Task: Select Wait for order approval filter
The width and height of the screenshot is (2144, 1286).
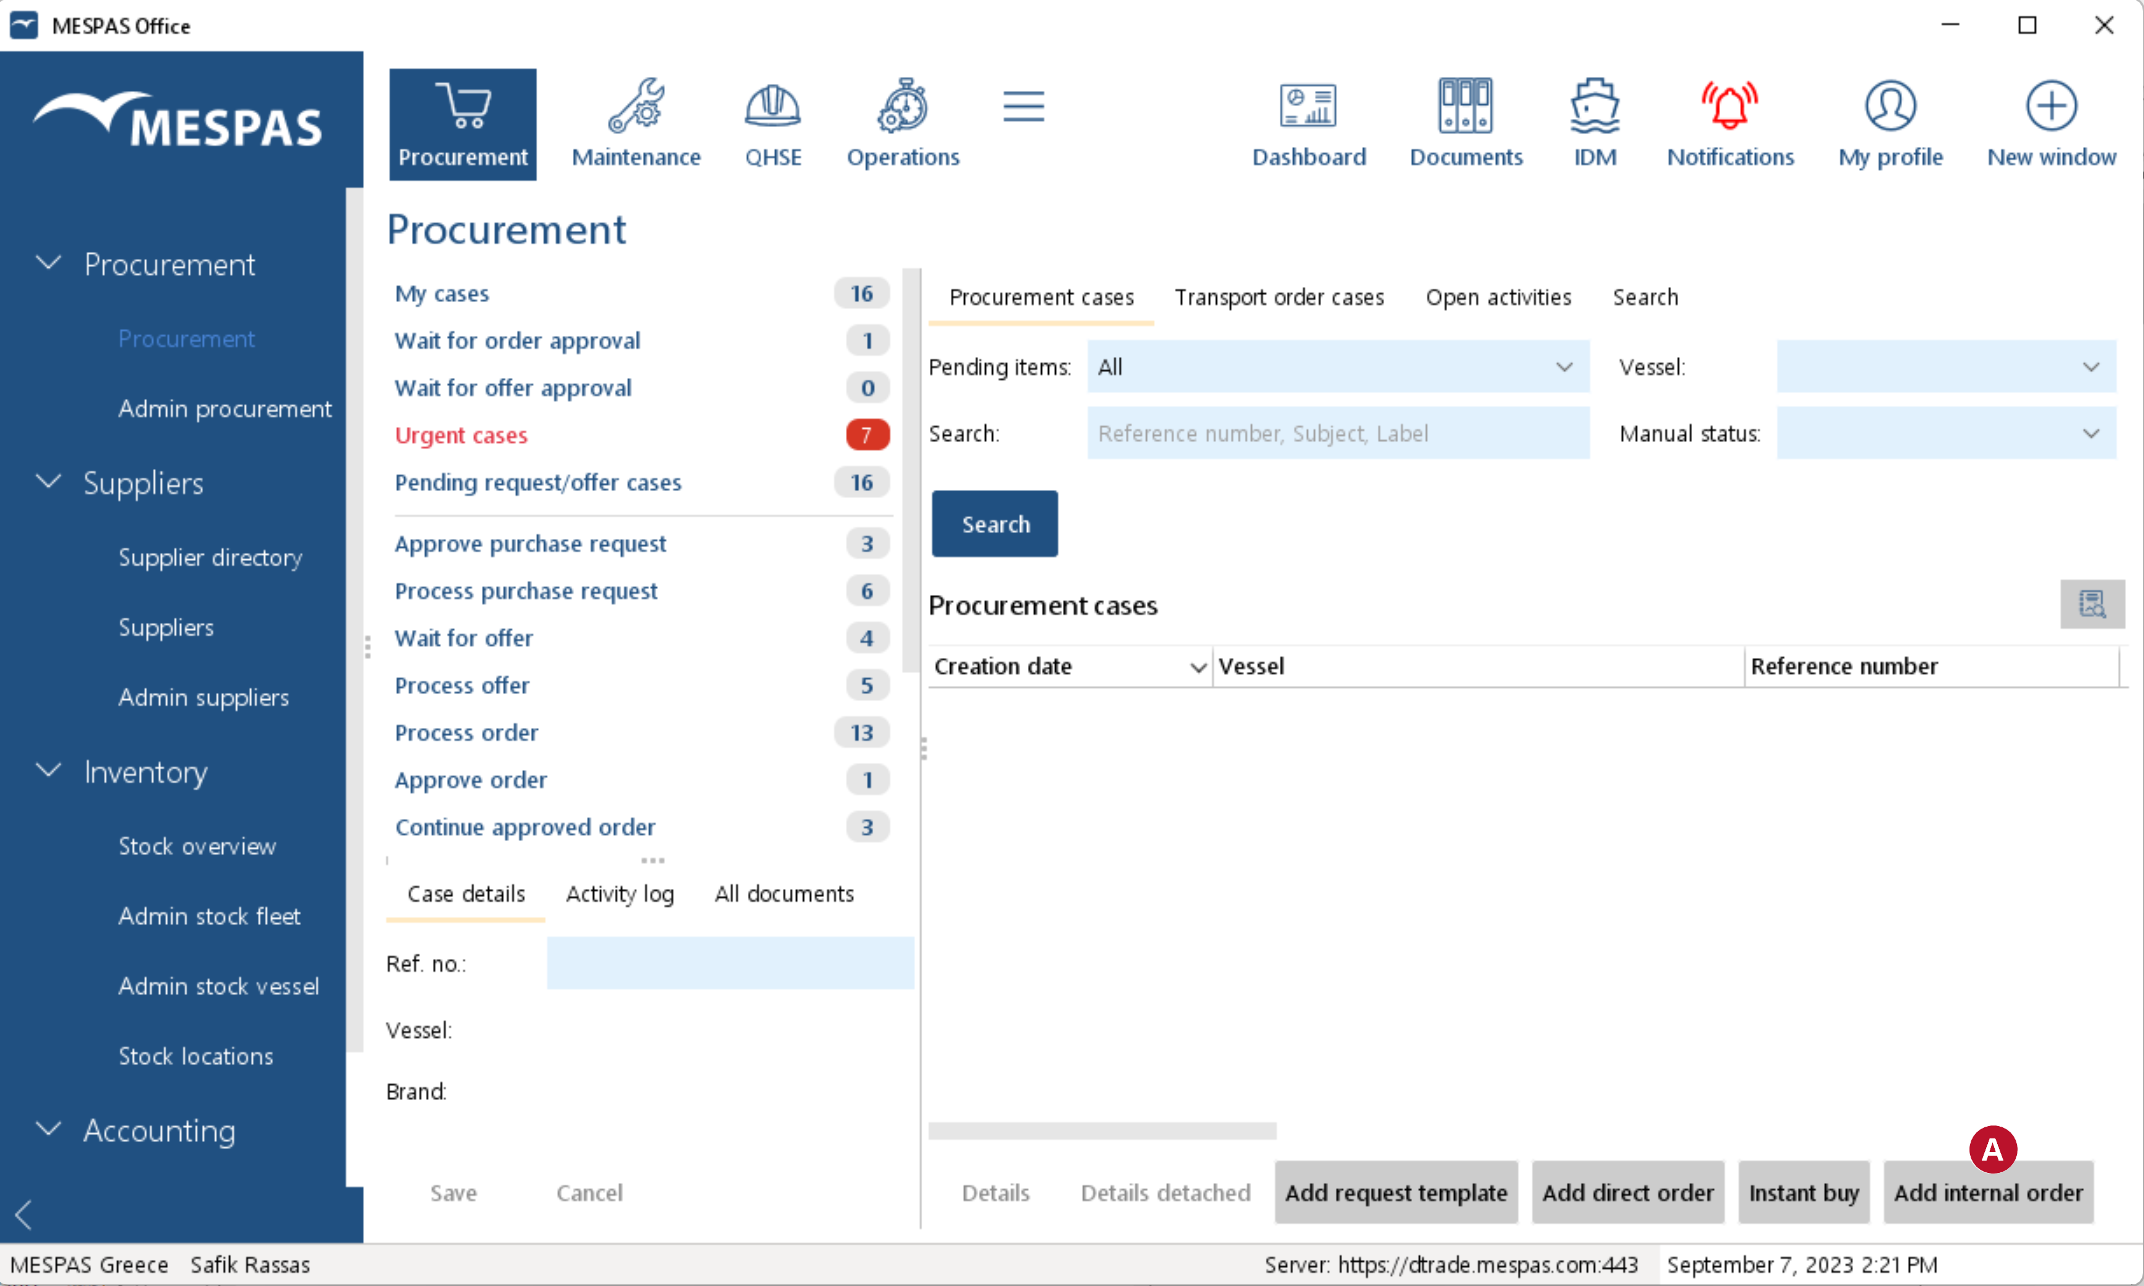Action: [640, 340]
